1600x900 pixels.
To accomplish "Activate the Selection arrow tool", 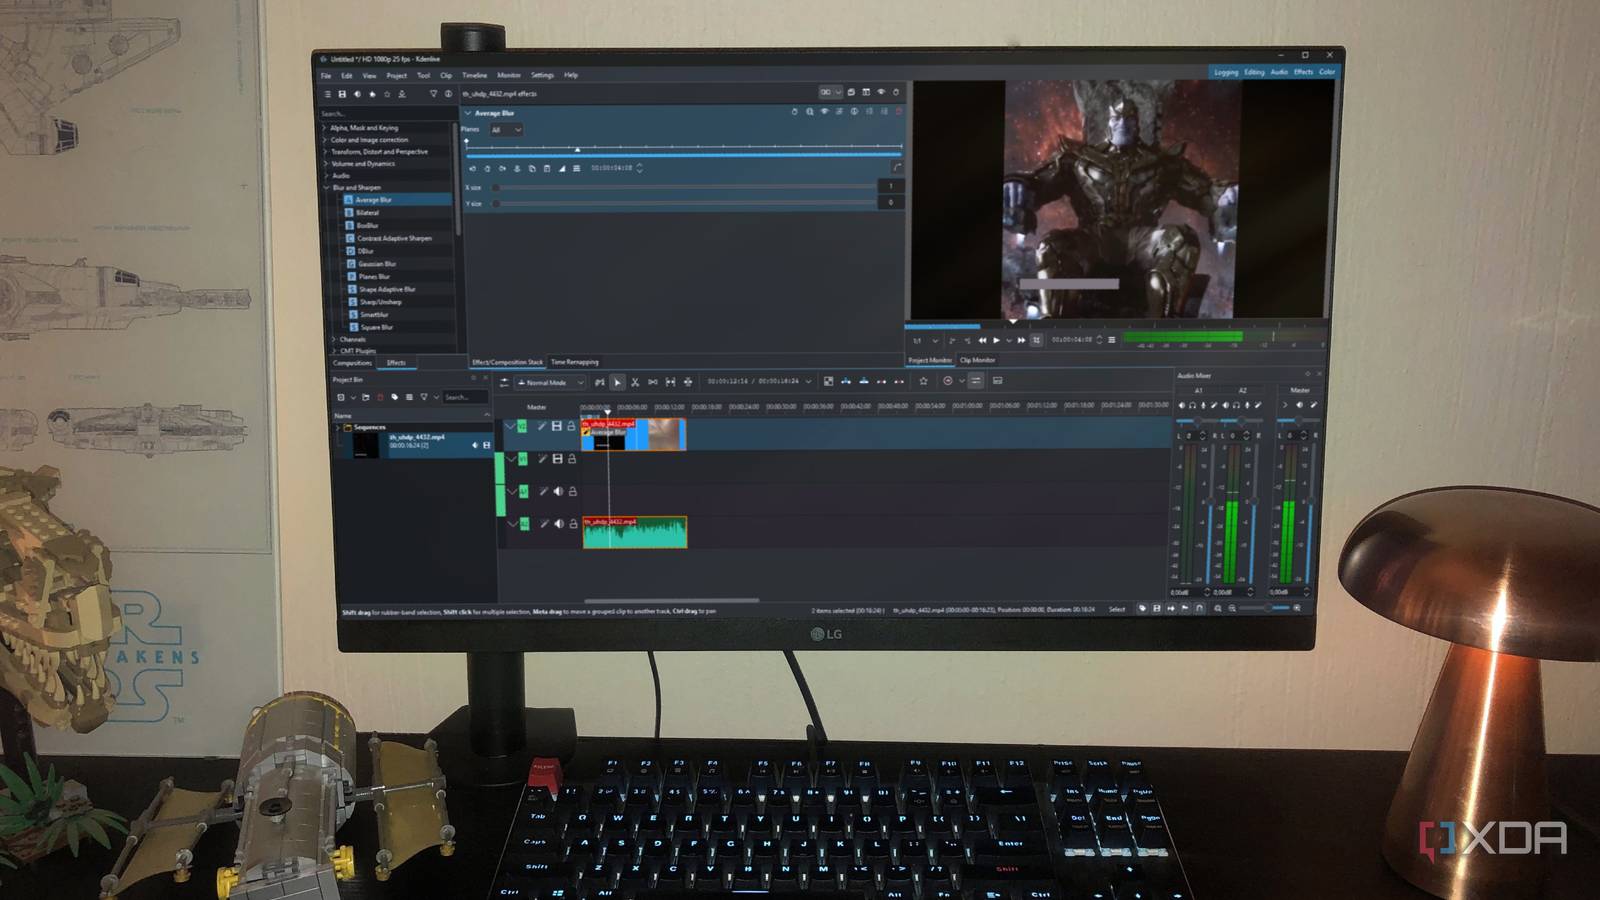I will coord(617,382).
